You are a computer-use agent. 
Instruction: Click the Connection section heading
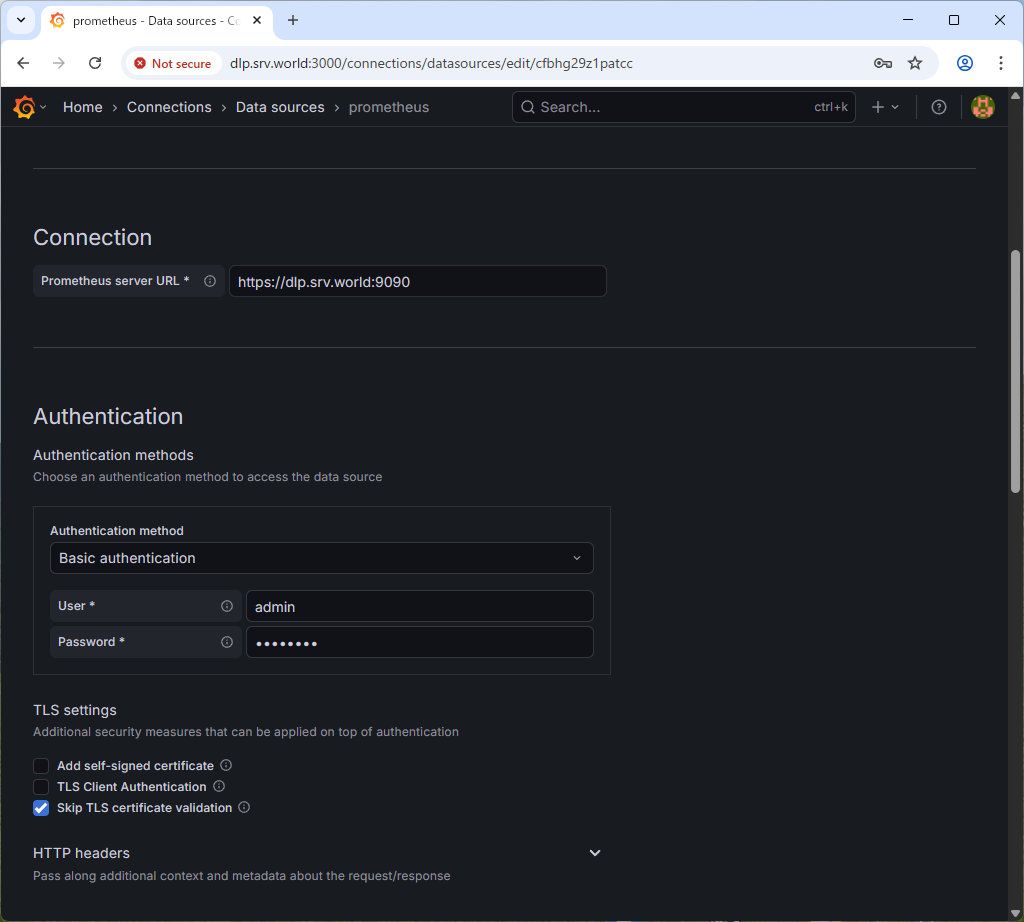pos(93,237)
